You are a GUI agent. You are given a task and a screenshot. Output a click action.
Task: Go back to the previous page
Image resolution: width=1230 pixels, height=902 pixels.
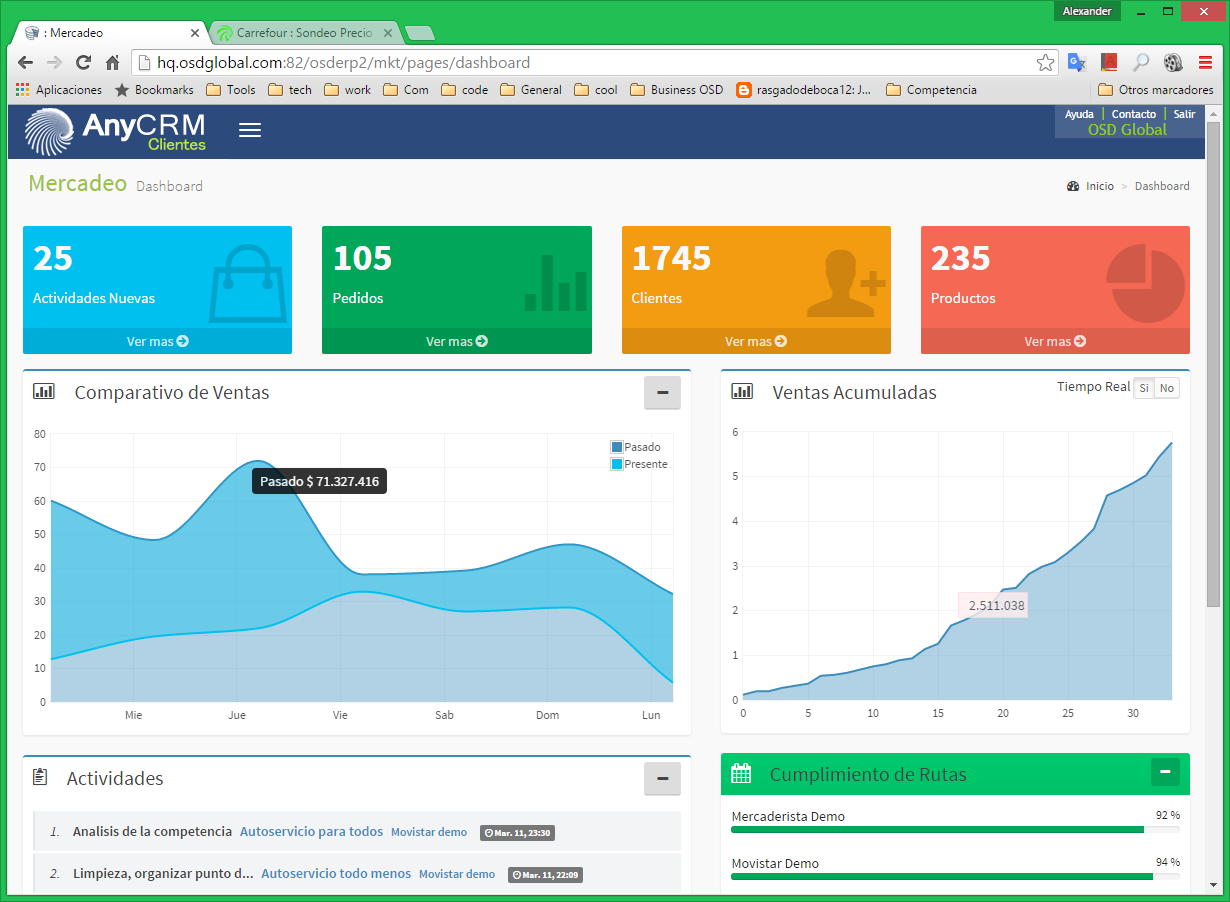point(26,62)
